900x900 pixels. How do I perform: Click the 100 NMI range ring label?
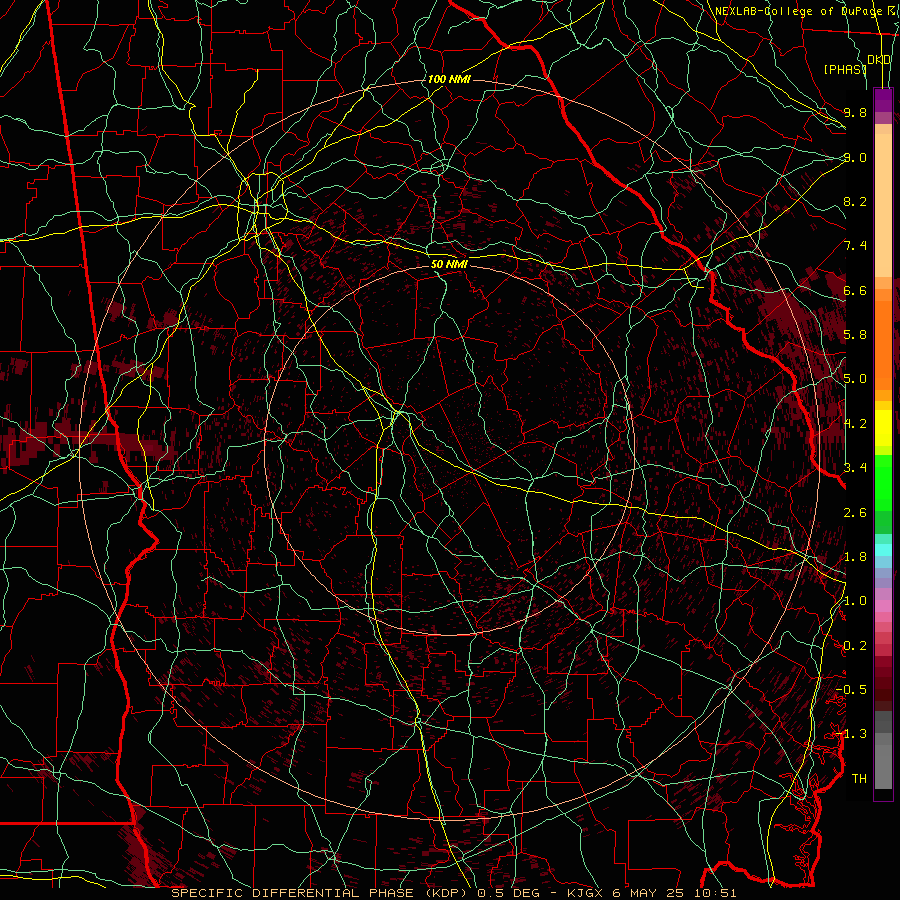449,79
